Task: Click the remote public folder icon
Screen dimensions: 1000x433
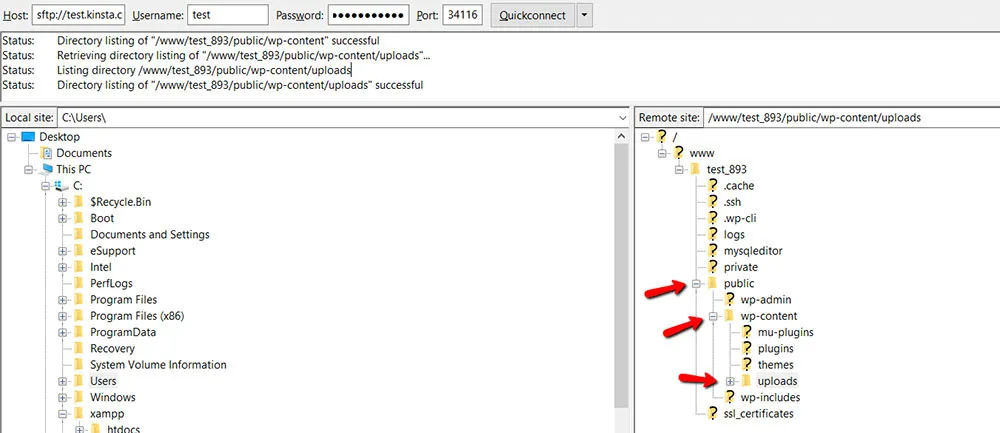Action: tap(712, 283)
